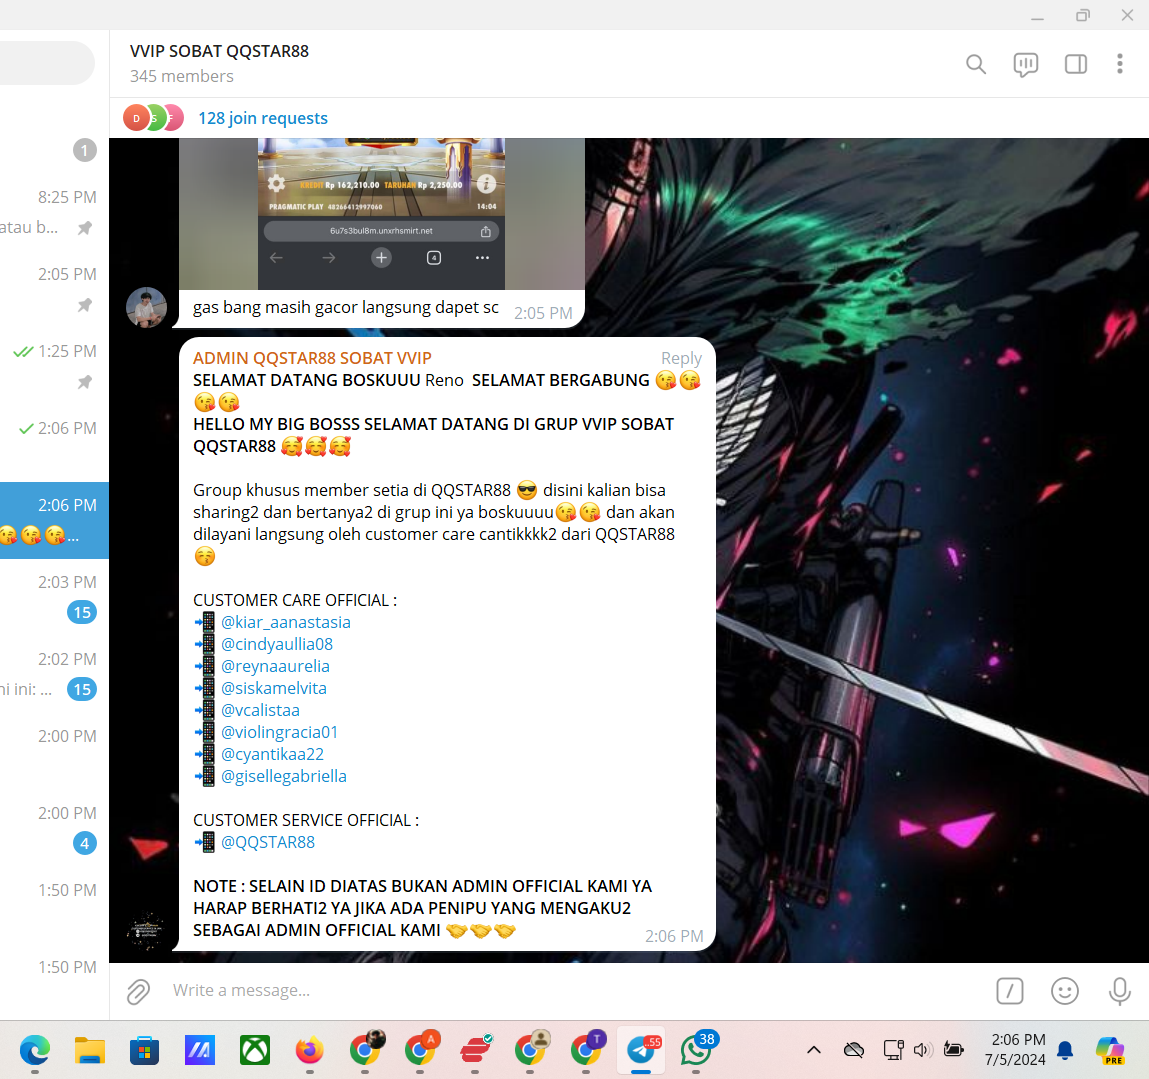Open Chrome profile with letter T badge

tap(586, 1048)
